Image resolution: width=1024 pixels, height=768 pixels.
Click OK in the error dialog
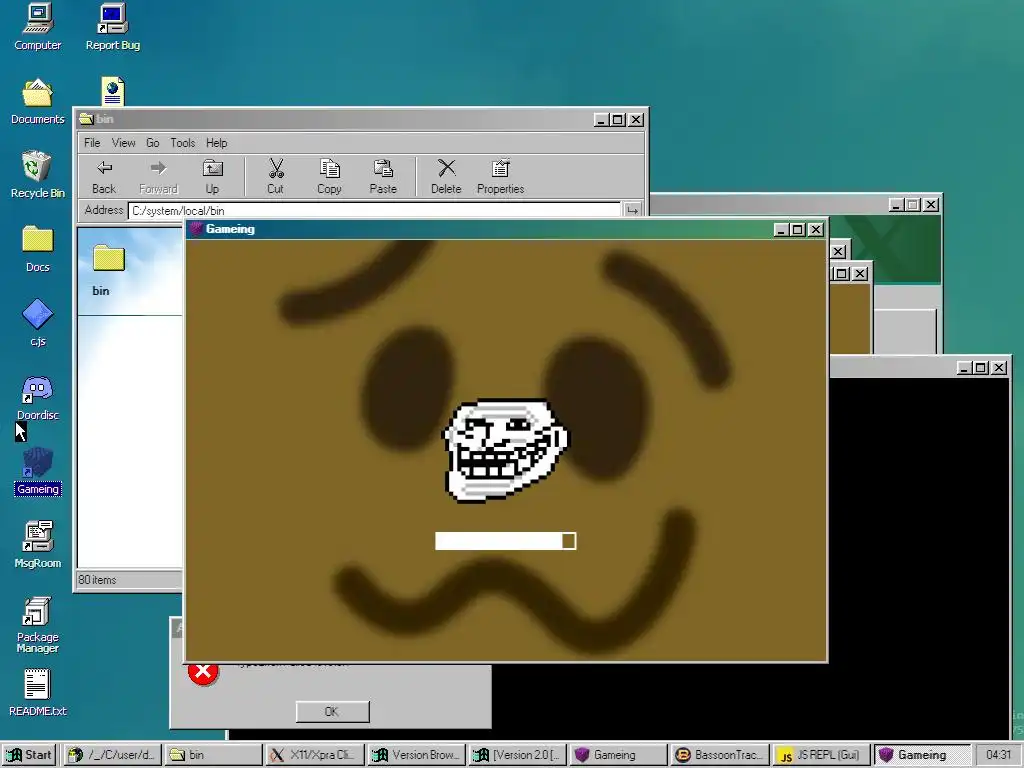coord(332,711)
